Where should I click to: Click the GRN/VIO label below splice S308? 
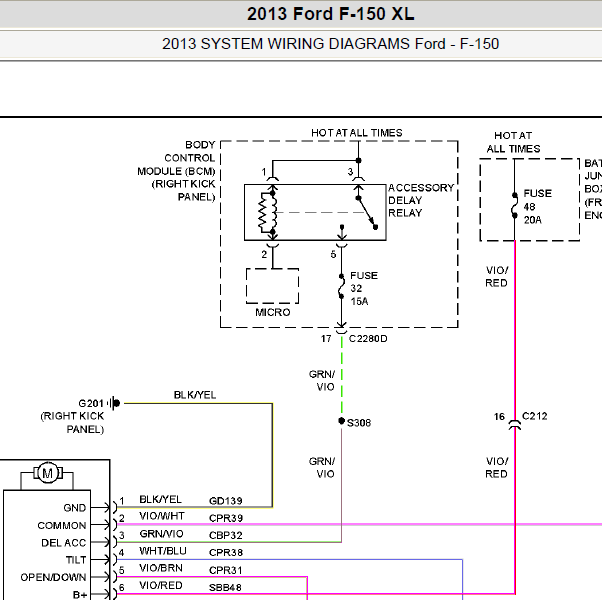point(322,468)
